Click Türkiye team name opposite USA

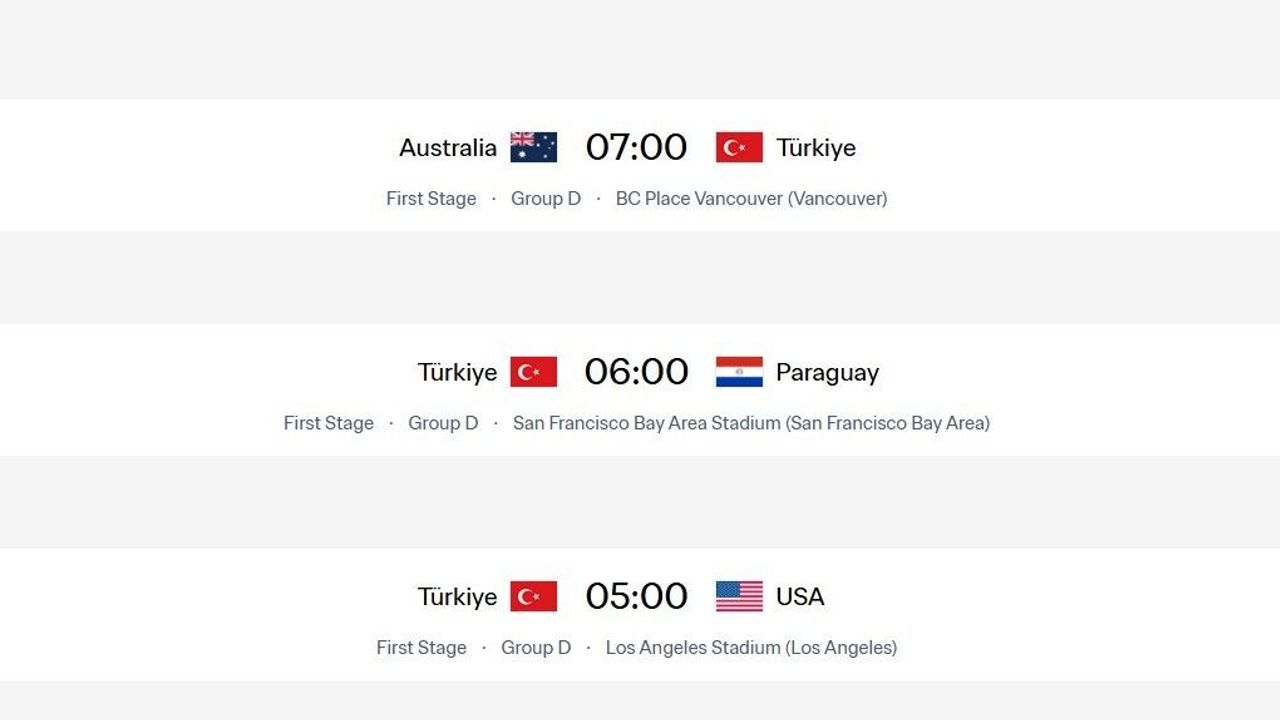point(457,597)
